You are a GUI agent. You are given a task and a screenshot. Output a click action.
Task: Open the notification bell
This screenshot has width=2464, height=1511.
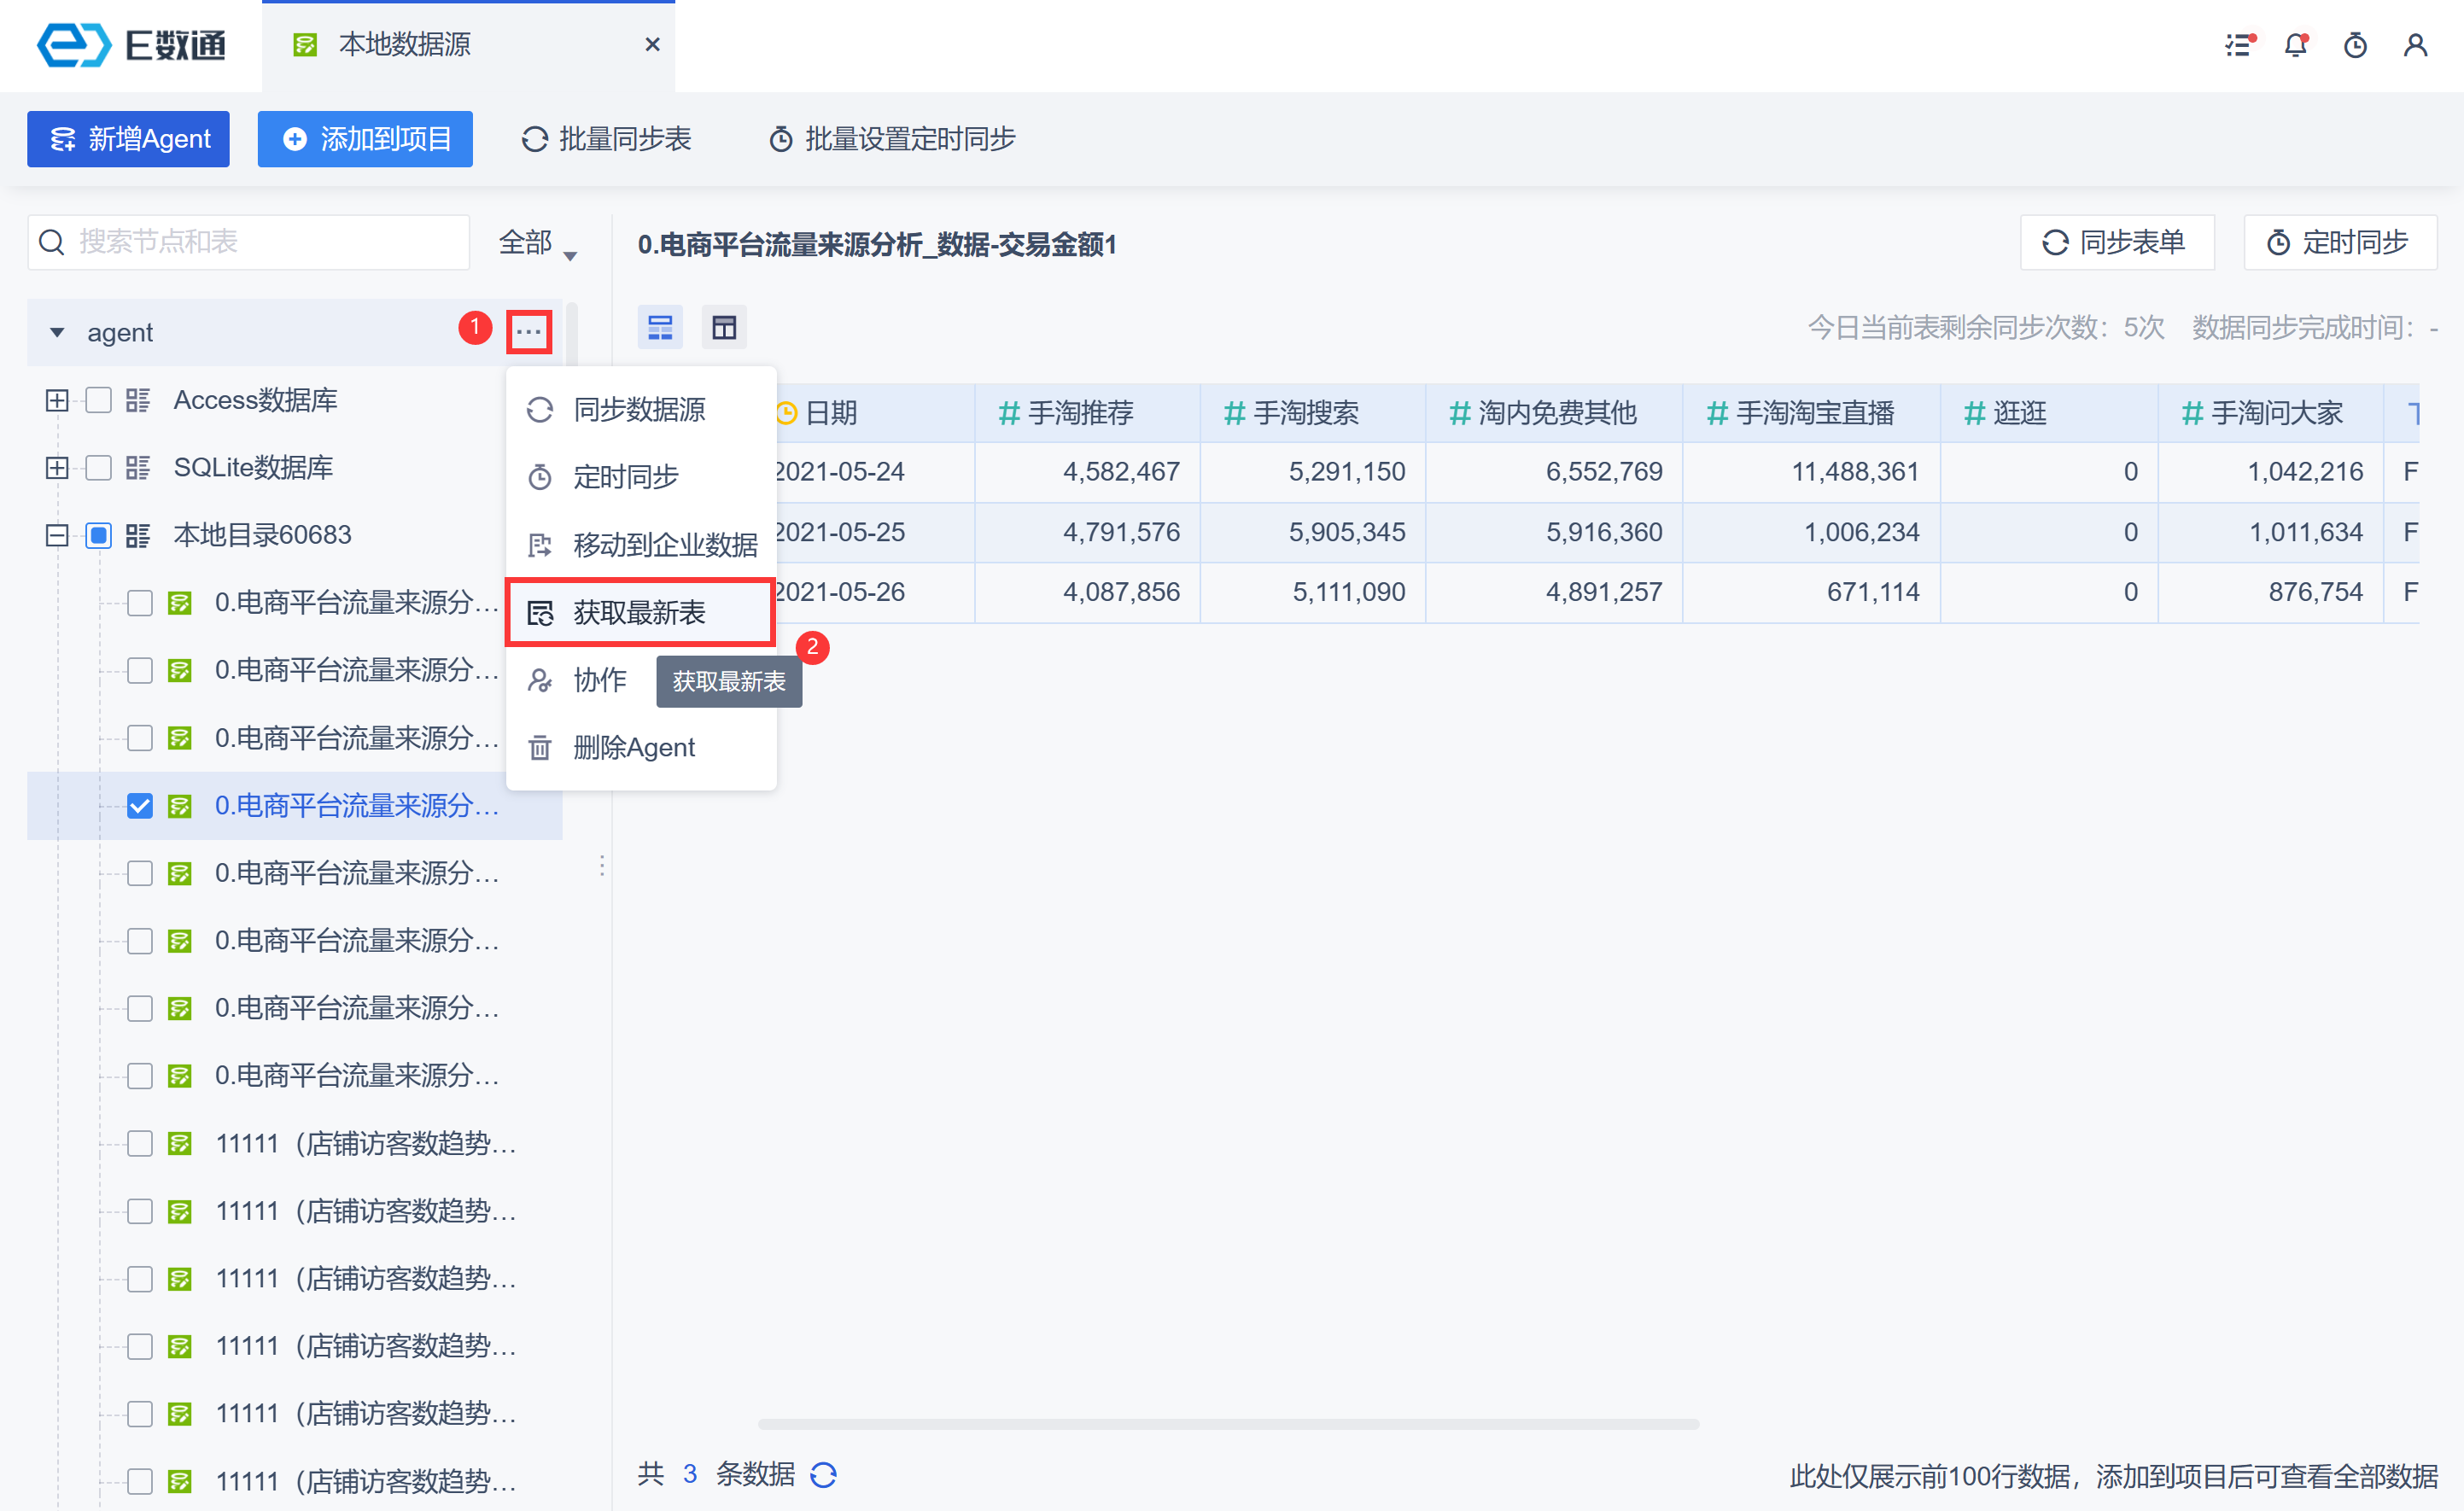pos(2296,45)
